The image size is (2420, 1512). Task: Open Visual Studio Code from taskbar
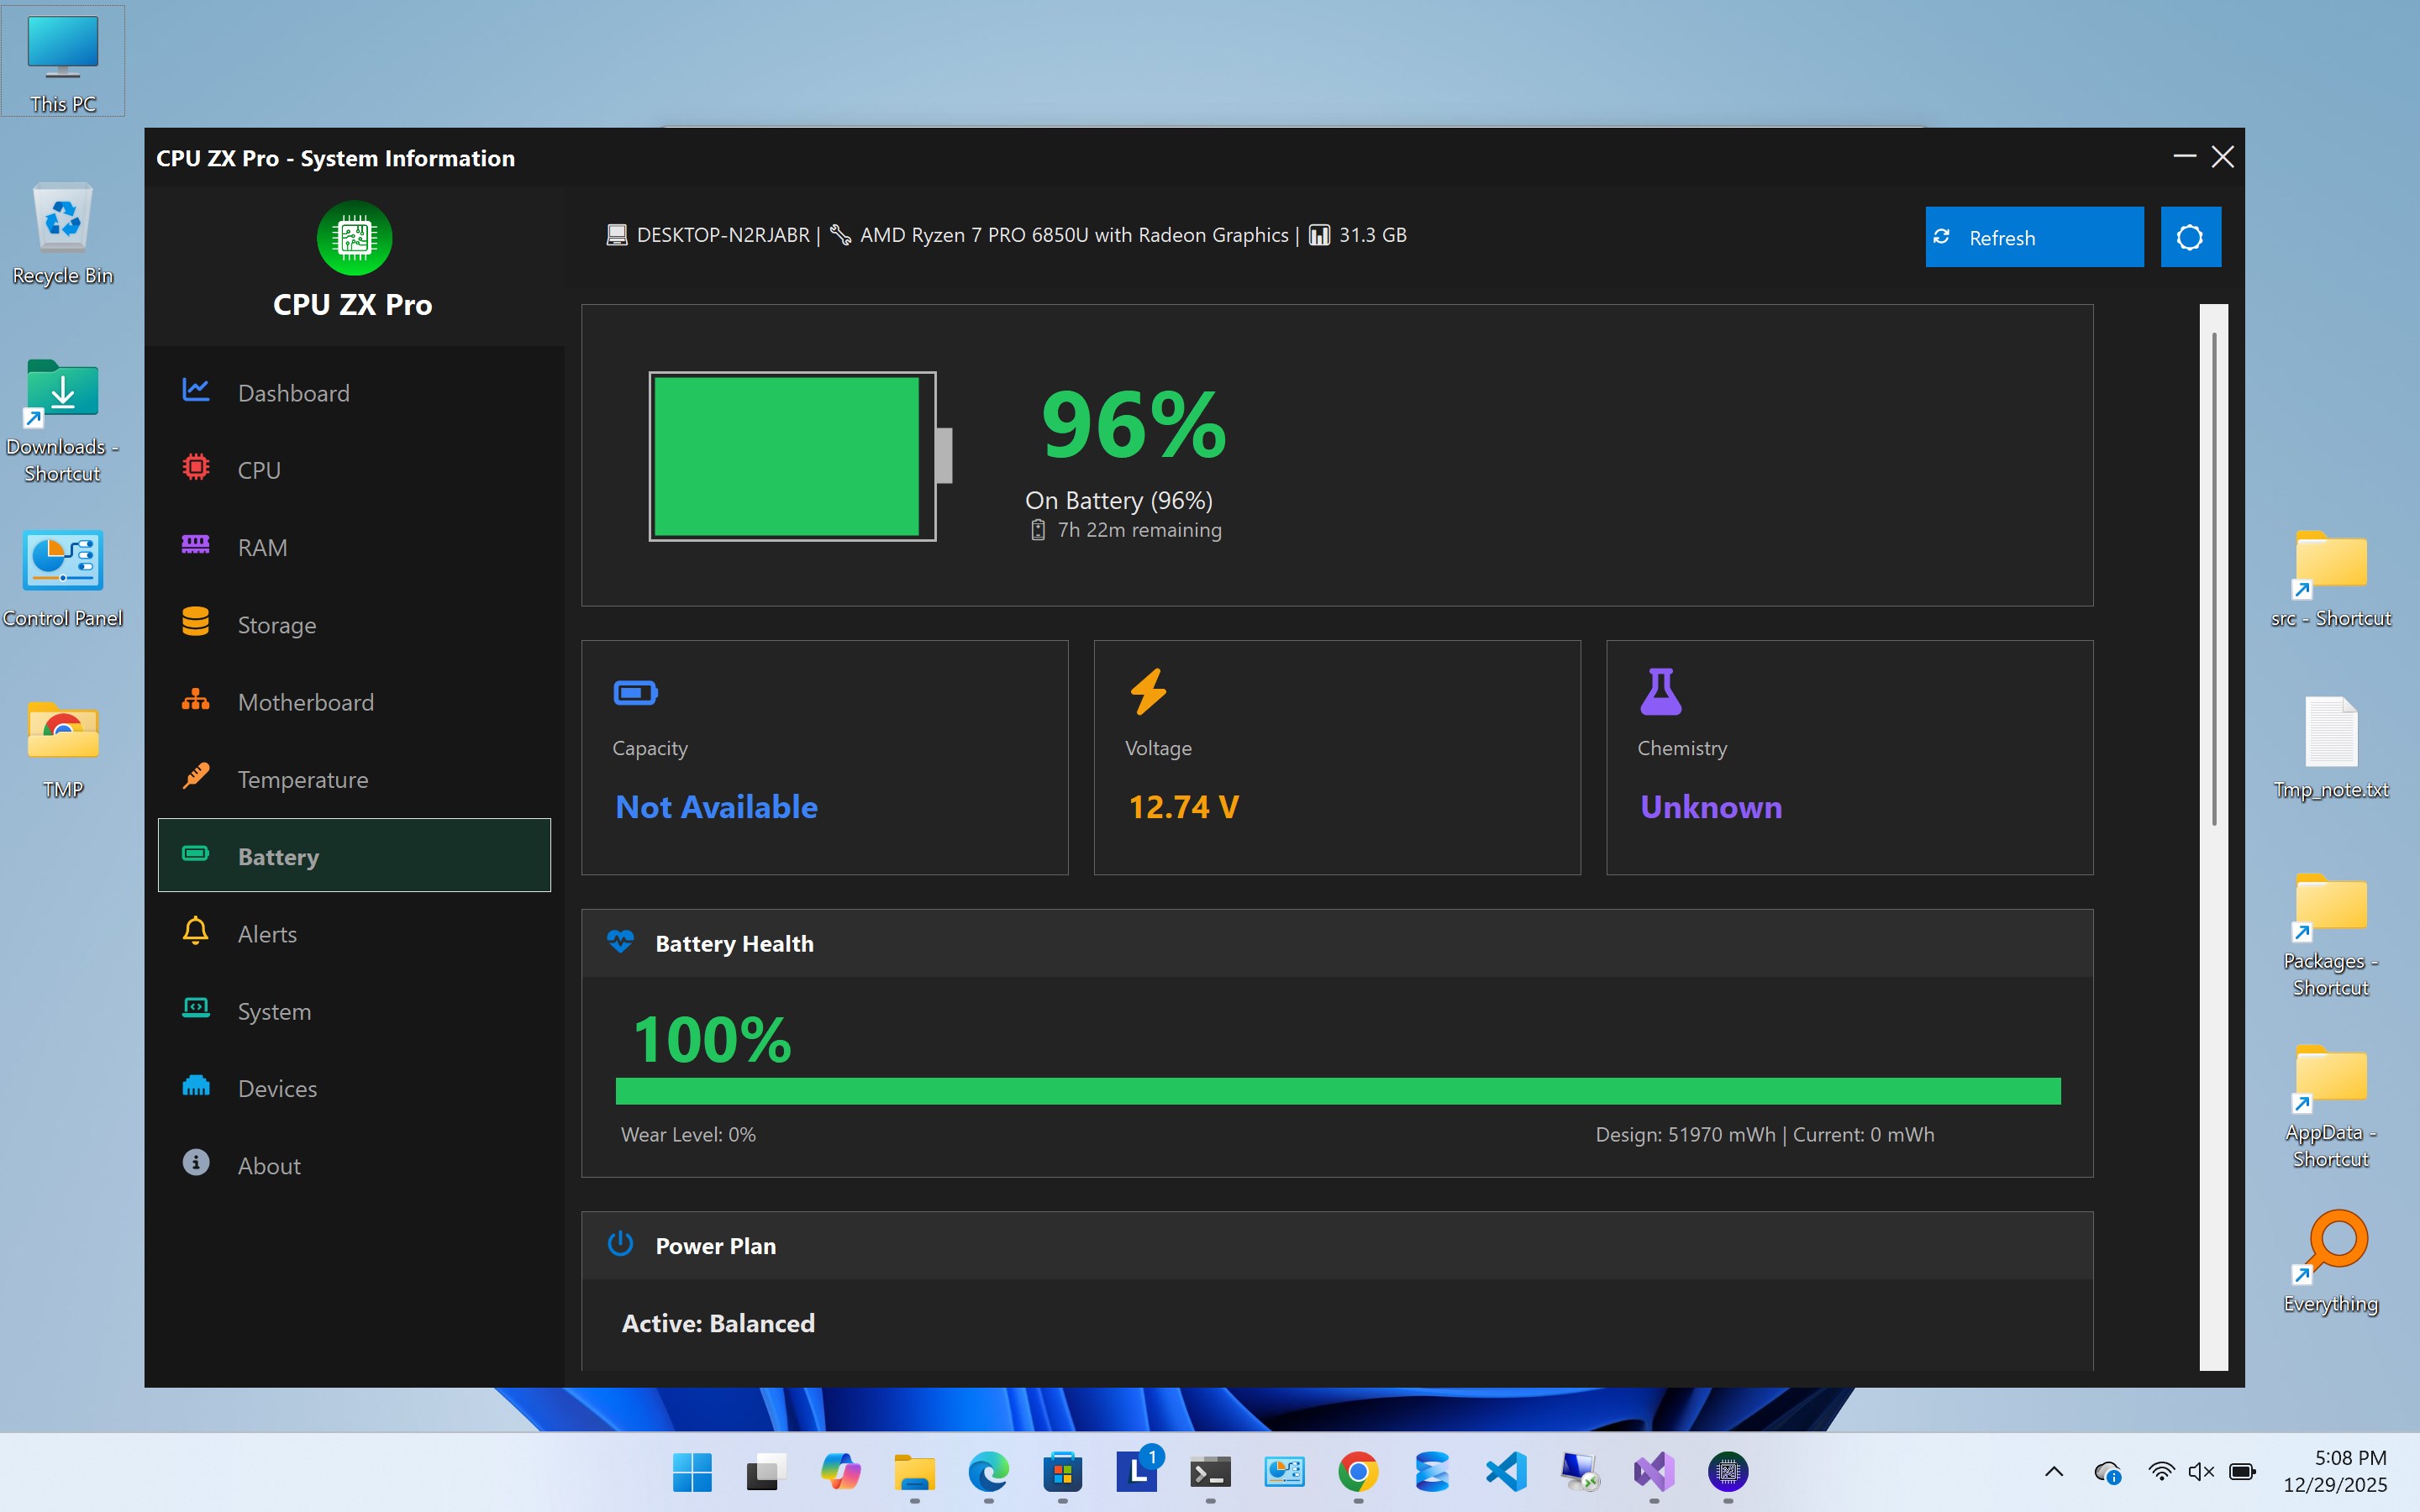point(1506,1472)
